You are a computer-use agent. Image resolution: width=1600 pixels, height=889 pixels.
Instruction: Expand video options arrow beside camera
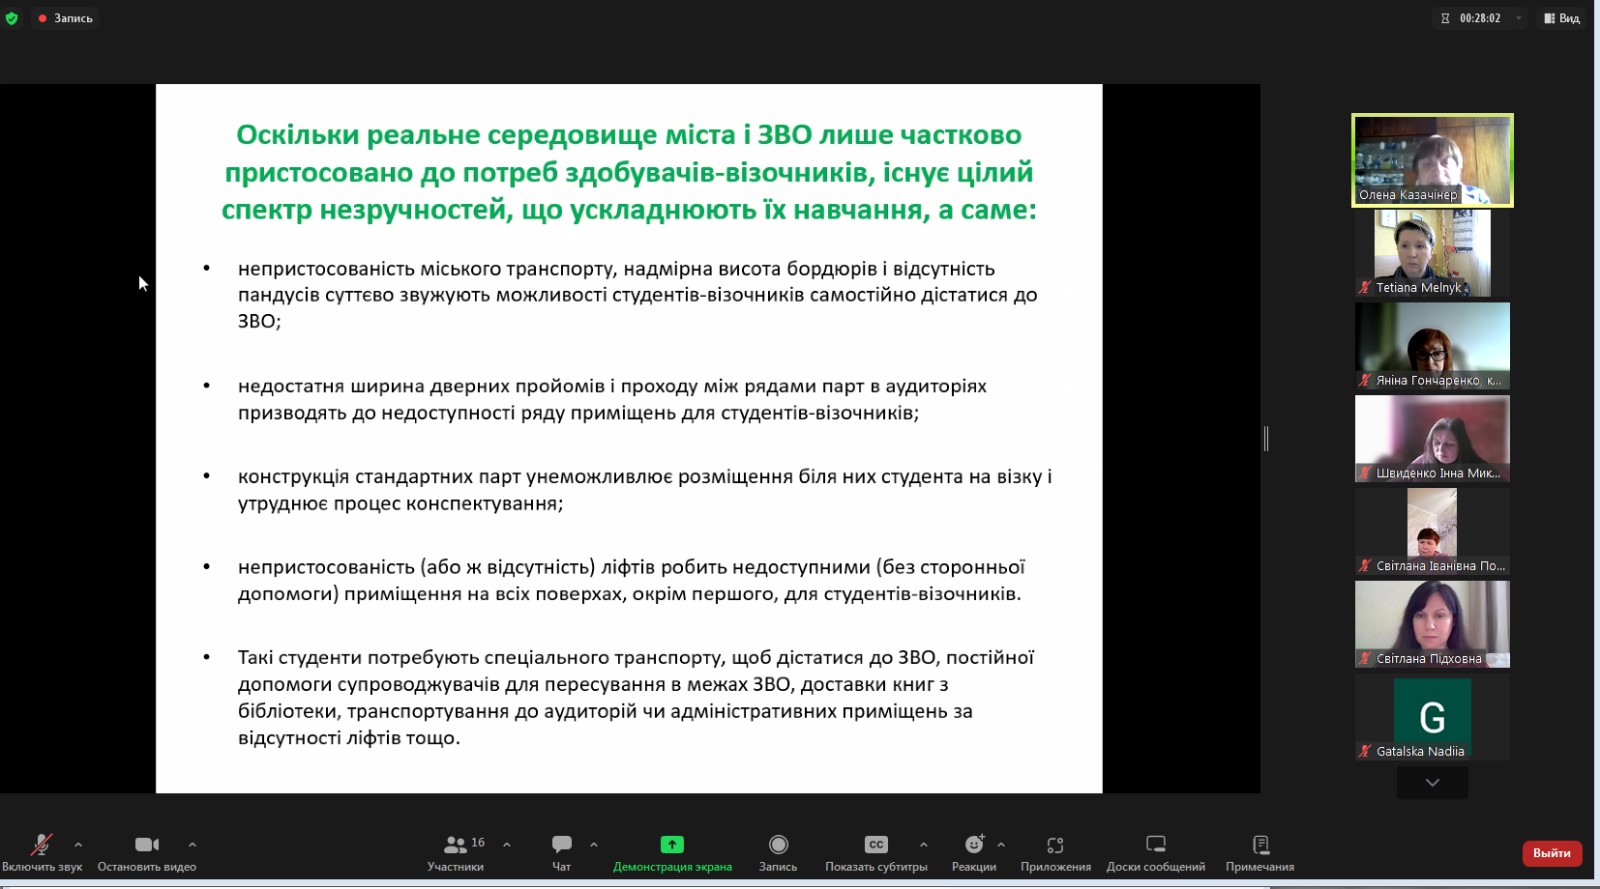coord(192,845)
